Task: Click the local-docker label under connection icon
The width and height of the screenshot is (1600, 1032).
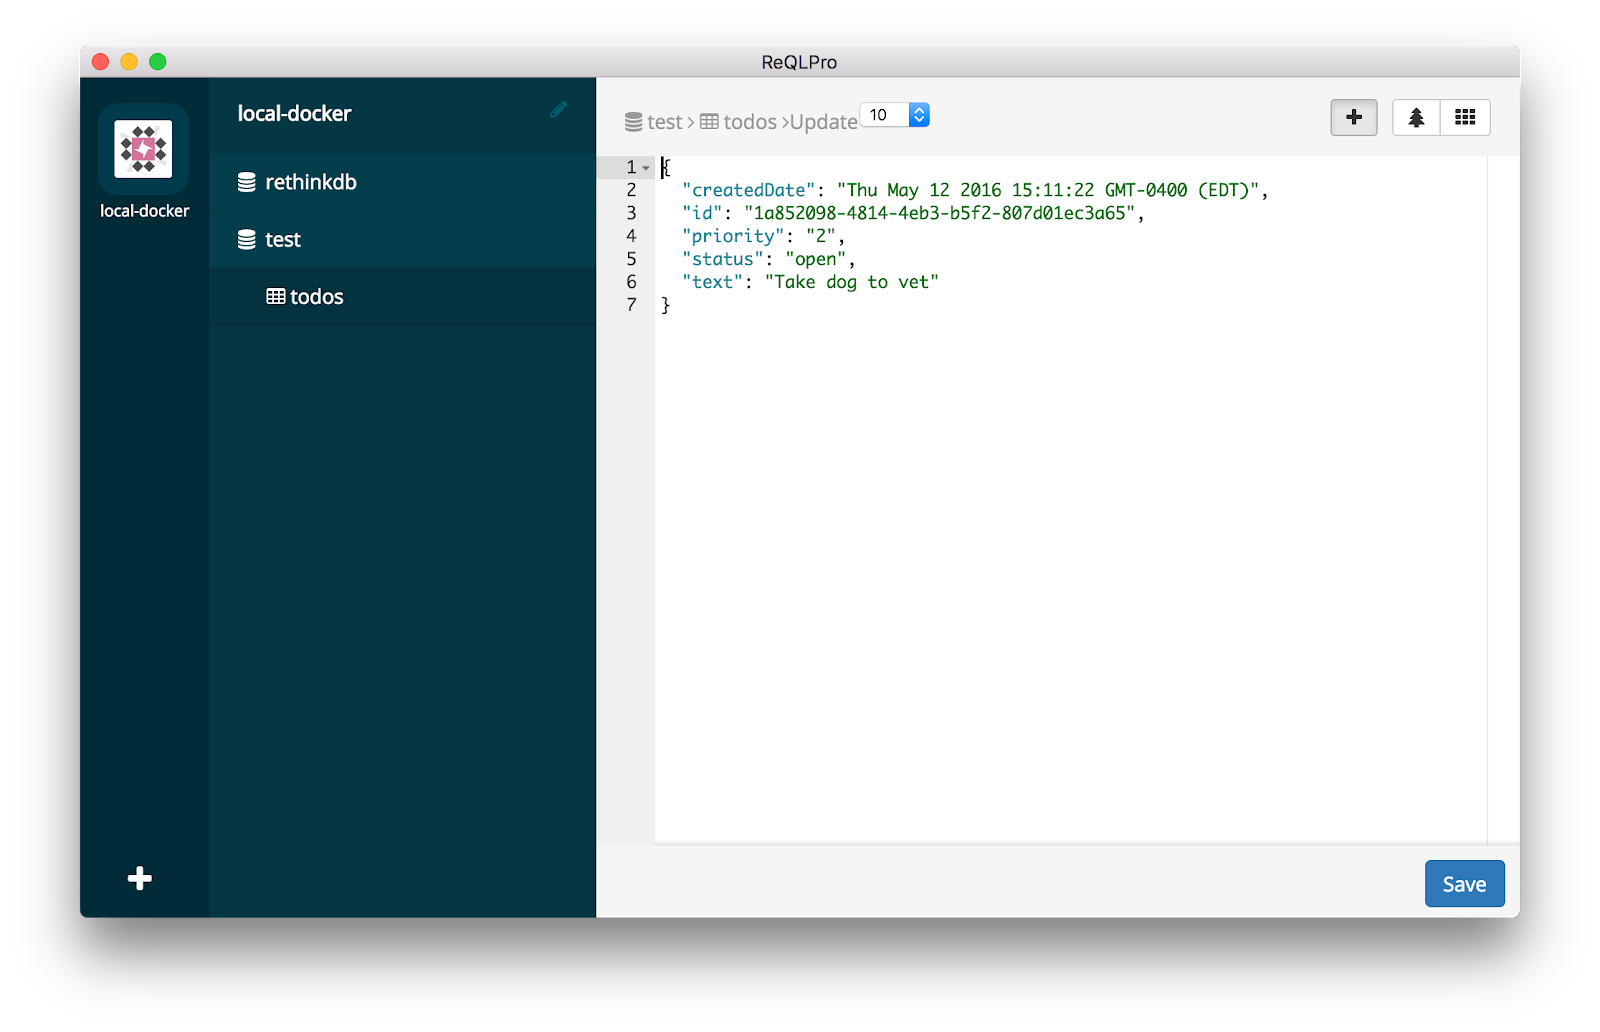Action: (144, 211)
